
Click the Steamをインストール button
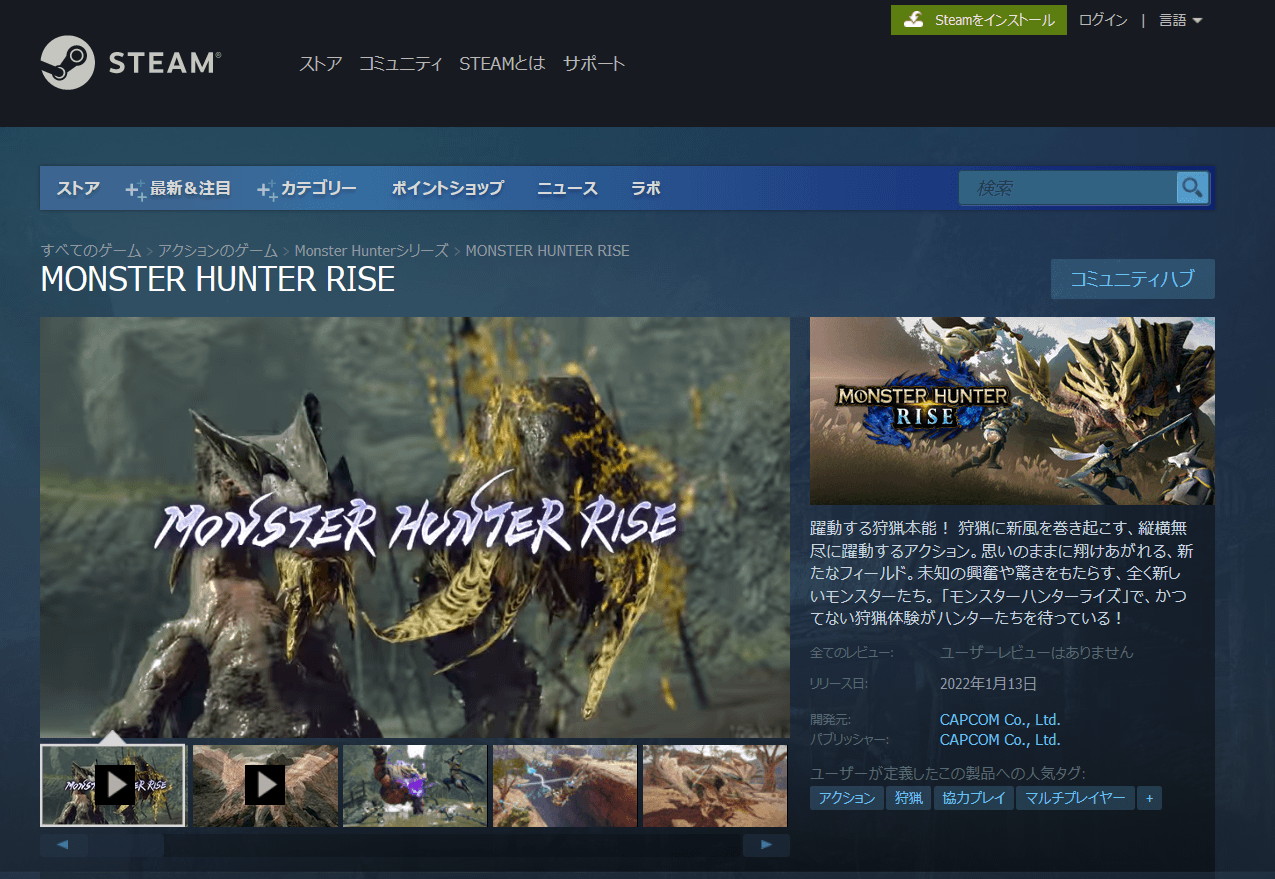(979, 20)
